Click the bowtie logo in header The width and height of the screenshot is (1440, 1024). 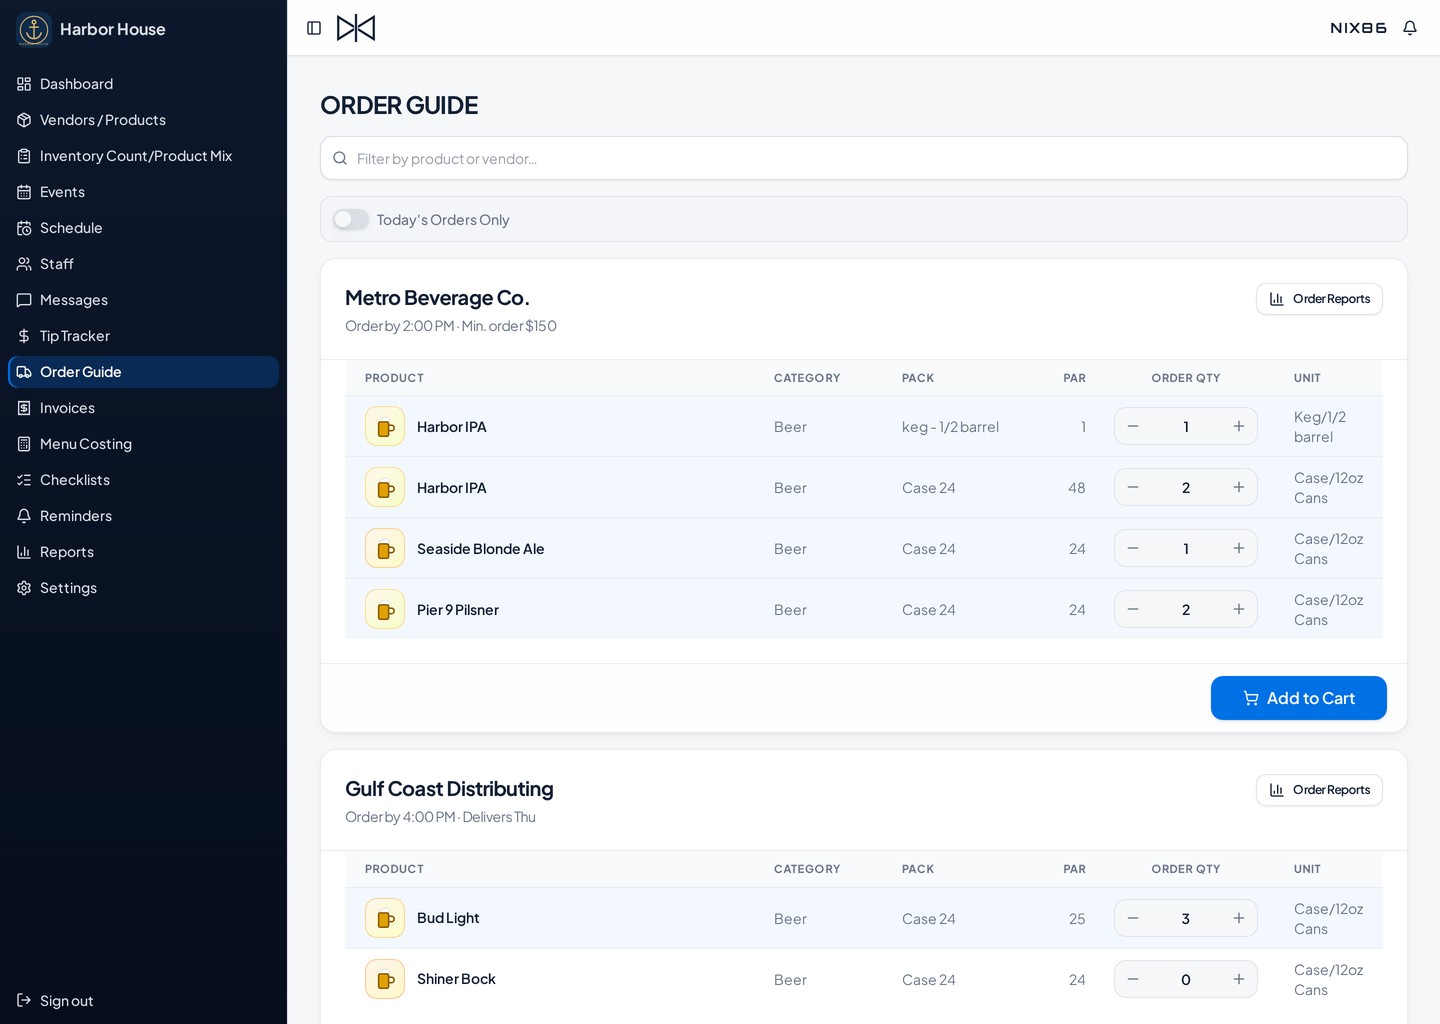[x=356, y=28]
